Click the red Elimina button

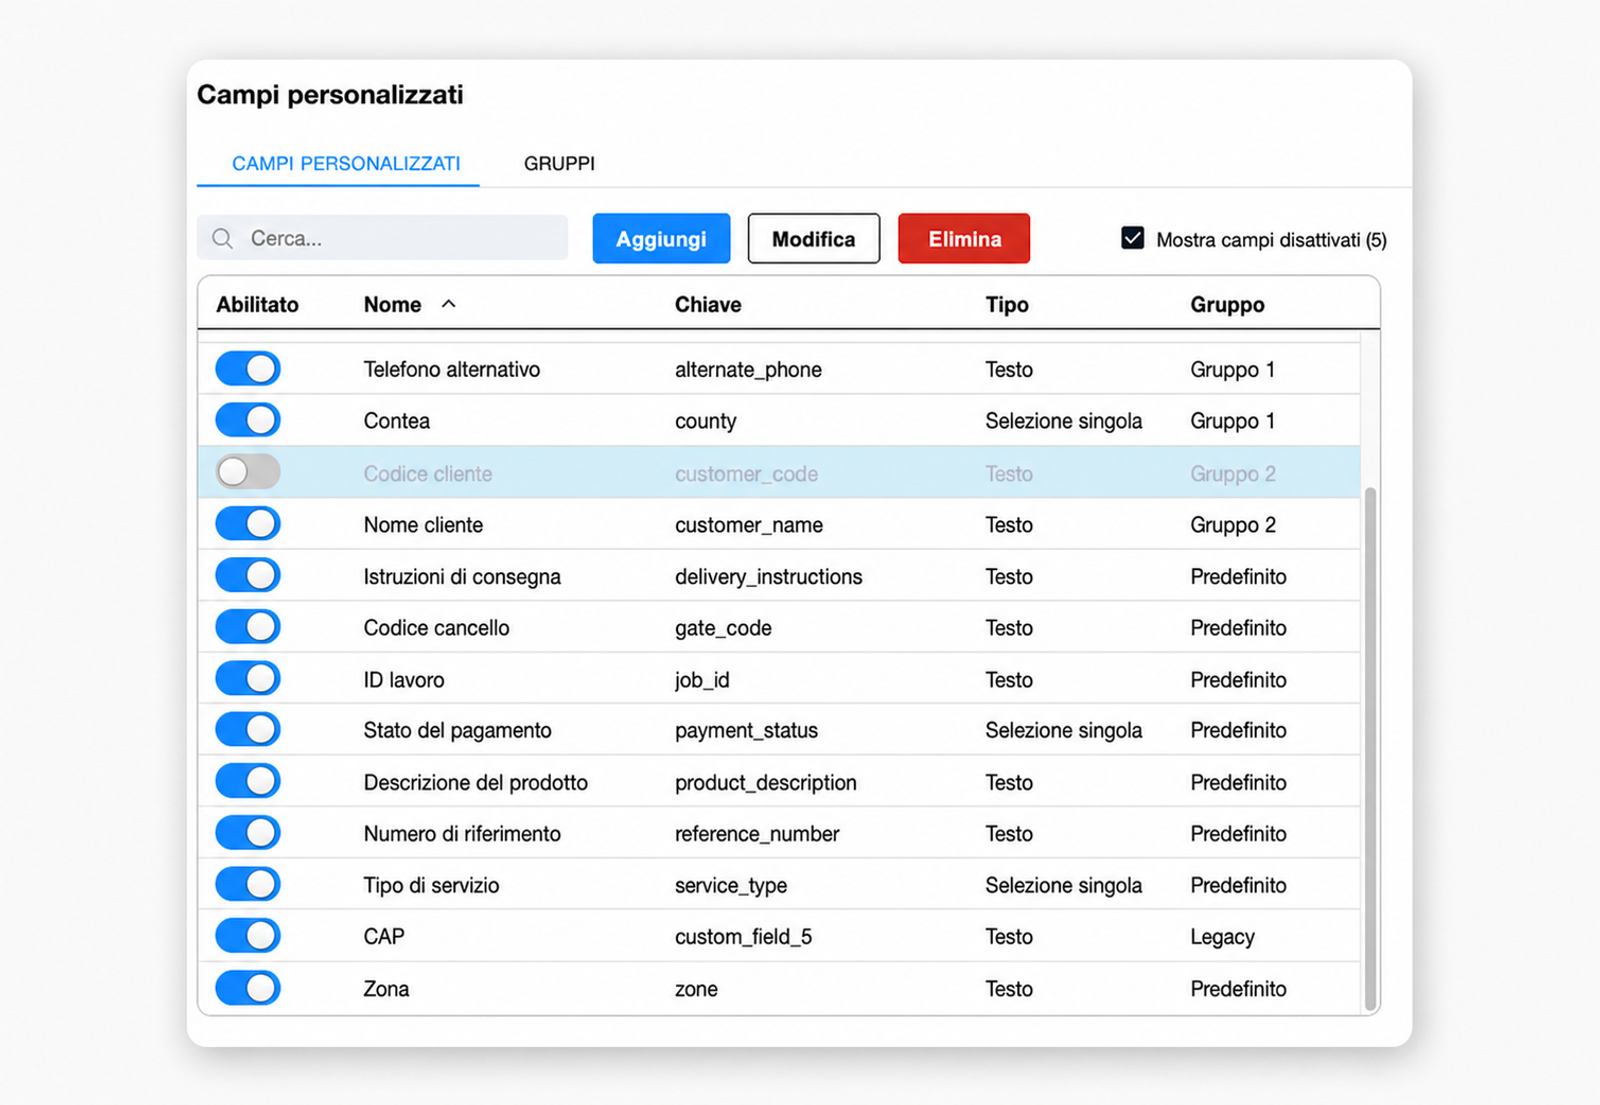(964, 238)
